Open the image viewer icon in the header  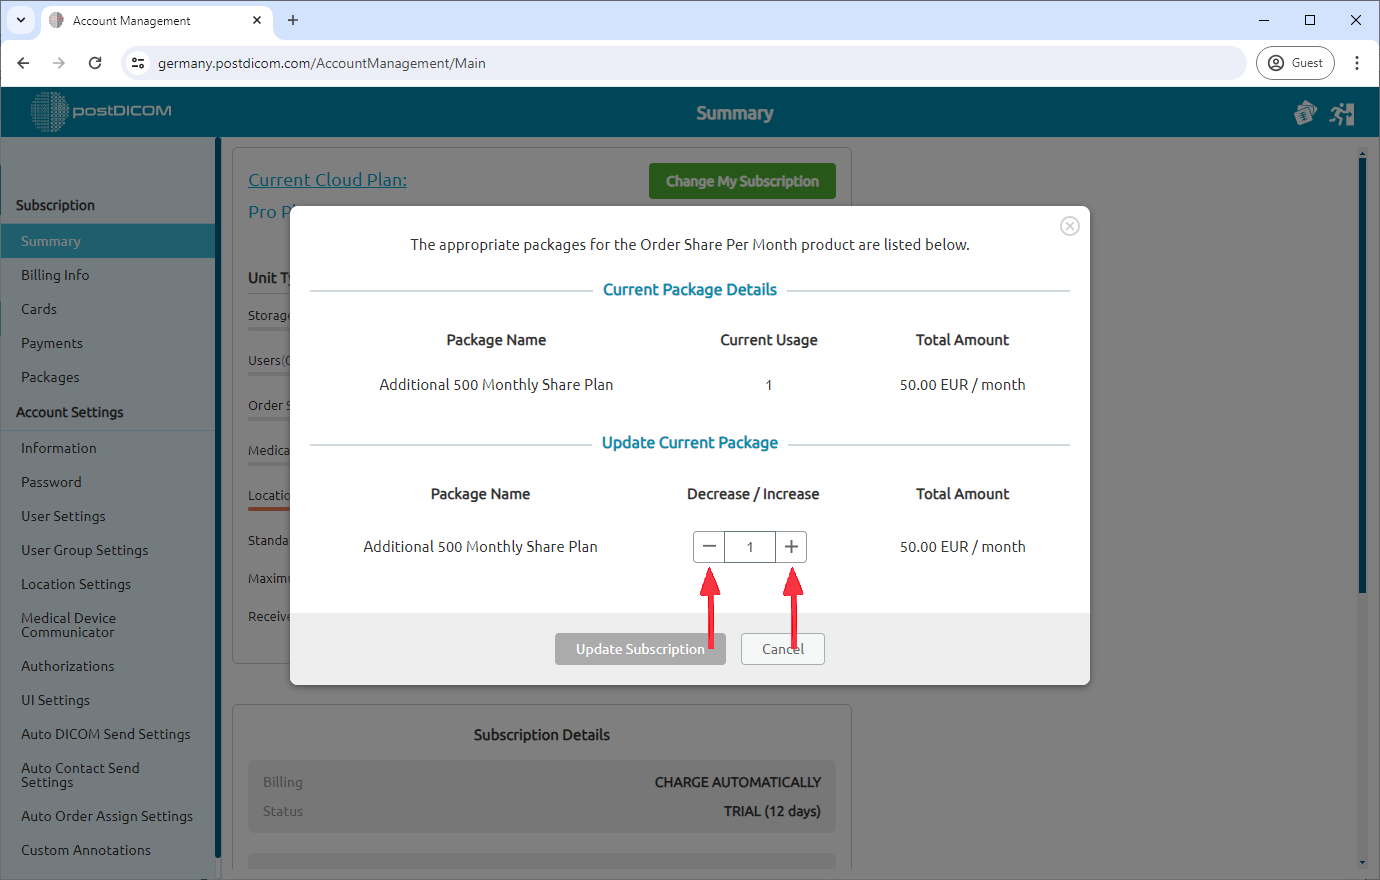tap(1305, 113)
